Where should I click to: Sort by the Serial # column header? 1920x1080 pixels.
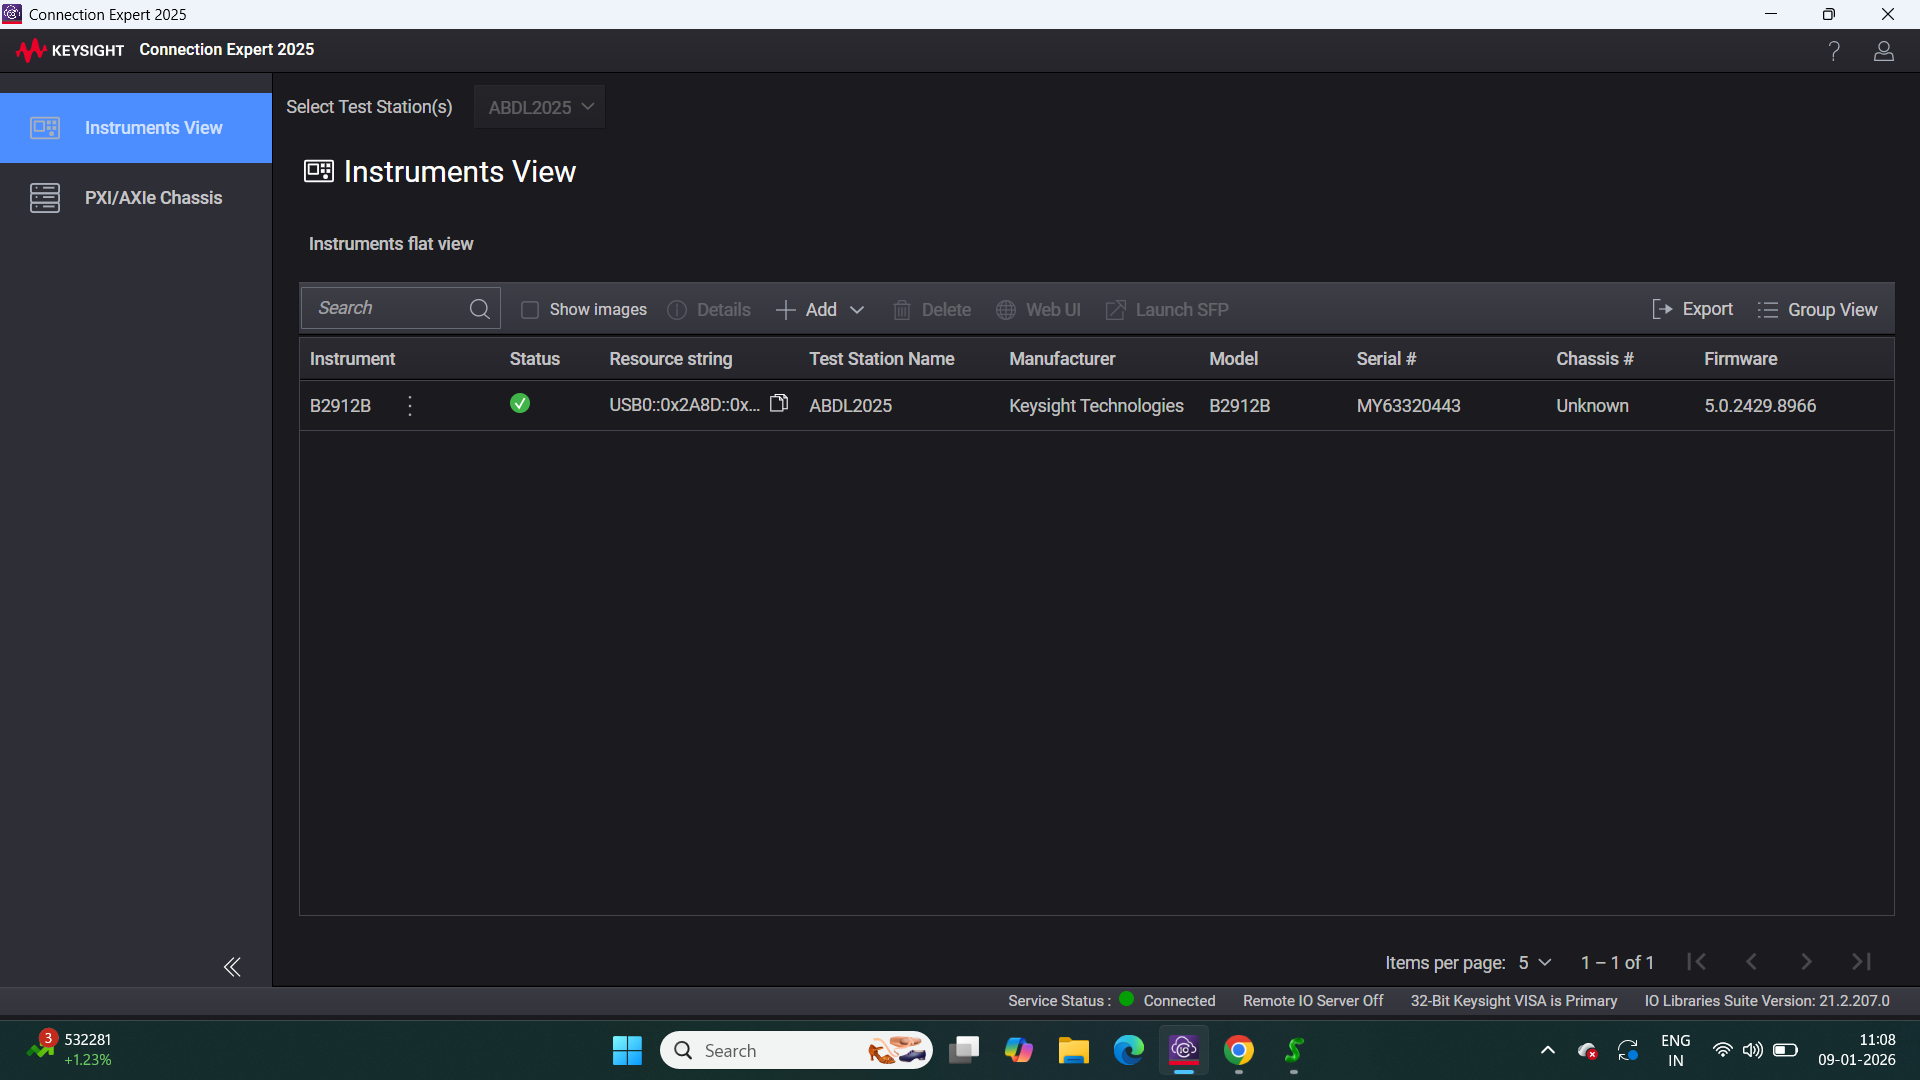[x=1385, y=359]
